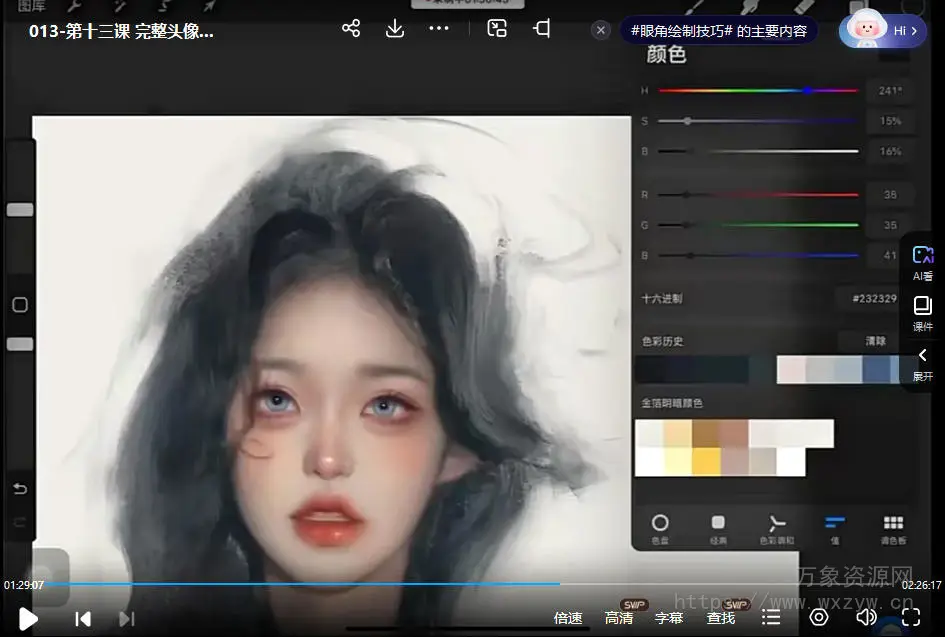Toggle 字幕 subtitles
This screenshot has height=637, width=945.
(x=669, y=619)
